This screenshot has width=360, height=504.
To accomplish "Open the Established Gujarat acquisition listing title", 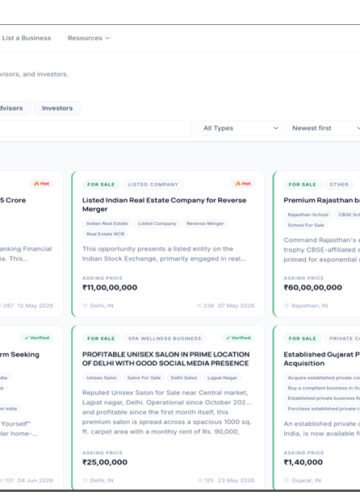I will click(322, 359).
